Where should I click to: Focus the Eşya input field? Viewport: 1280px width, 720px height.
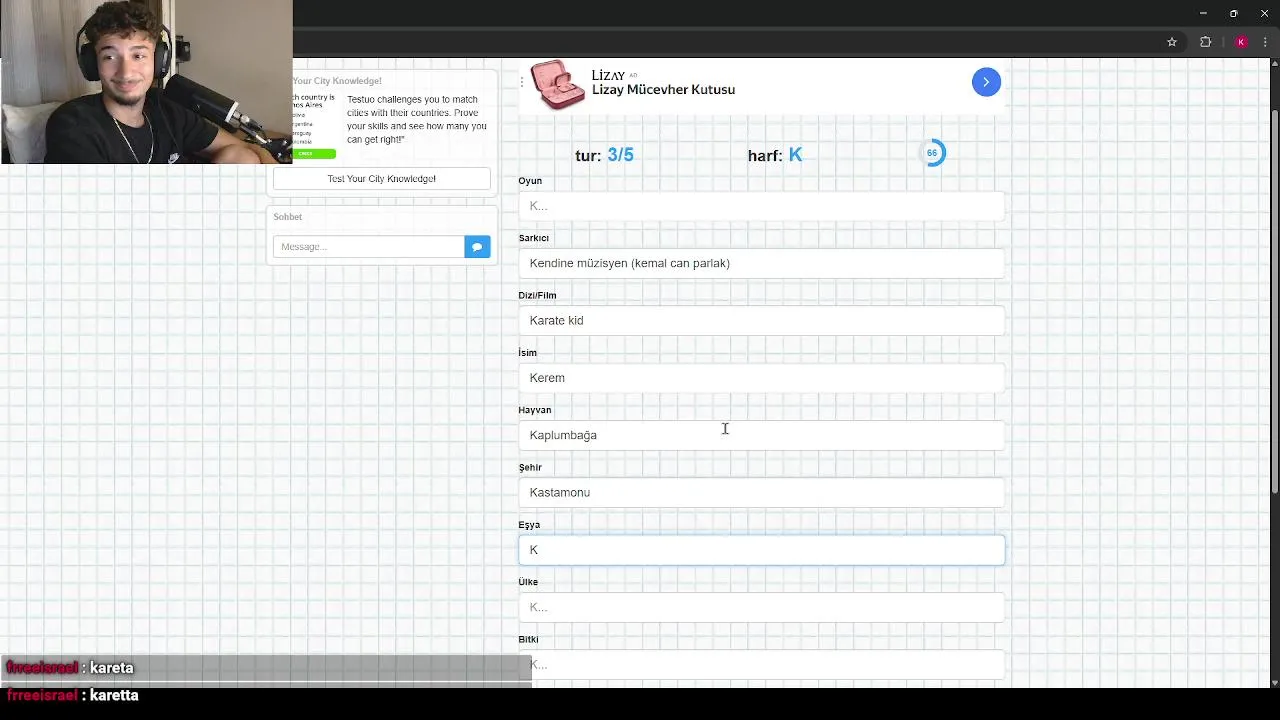761,550
